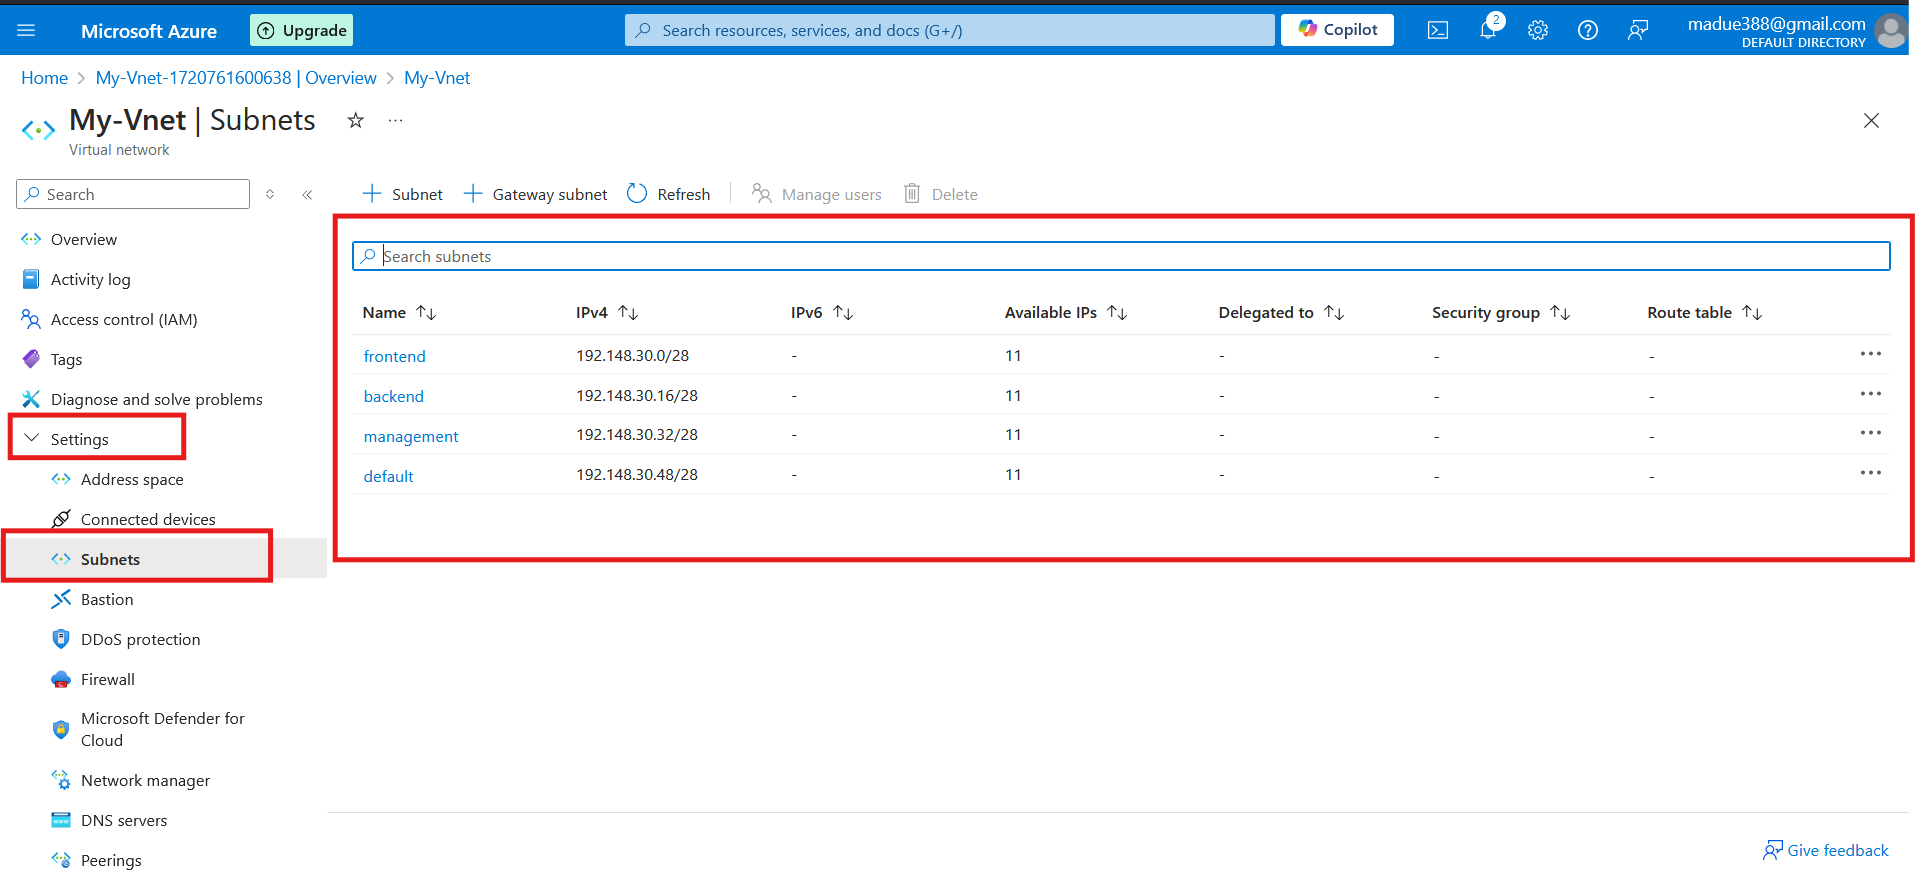Add a new Subnet
Image resolution: width=1916 pixels, height=880 pixels.
pyautogui.click(x=402, y=194)
